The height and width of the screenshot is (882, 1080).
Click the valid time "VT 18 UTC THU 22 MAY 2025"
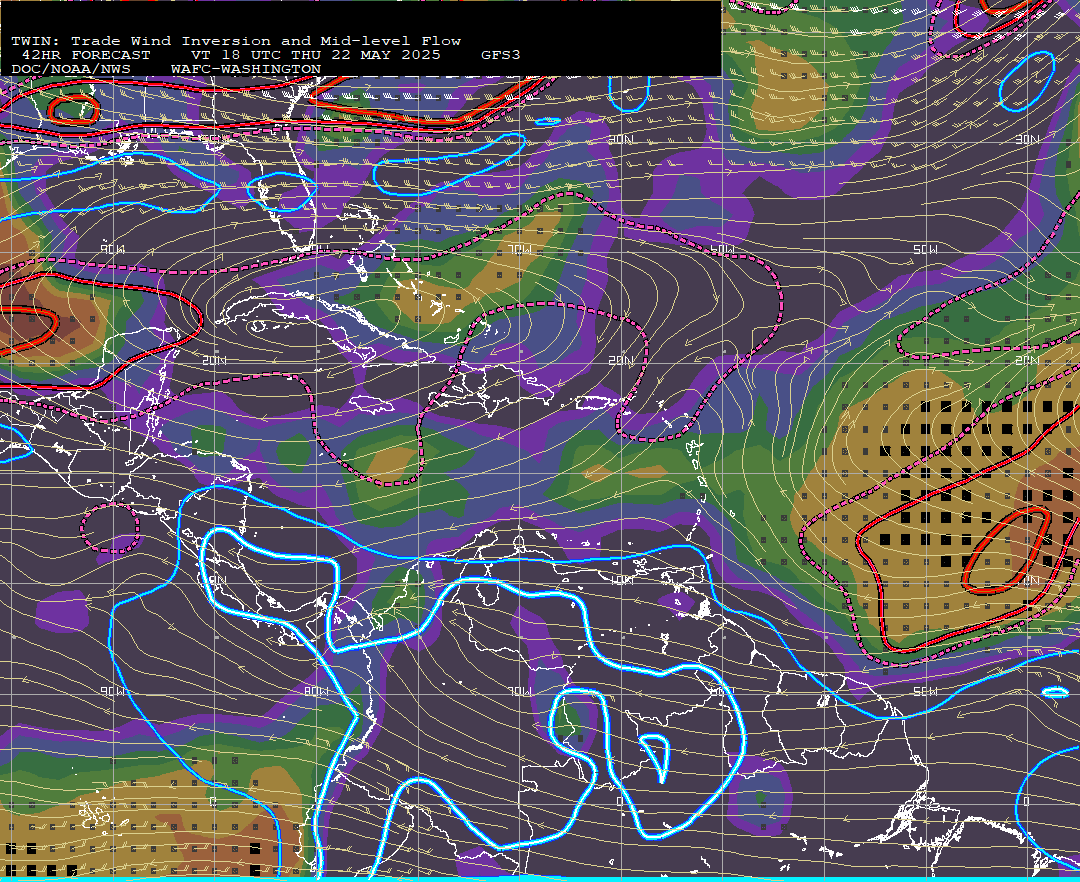315,55
